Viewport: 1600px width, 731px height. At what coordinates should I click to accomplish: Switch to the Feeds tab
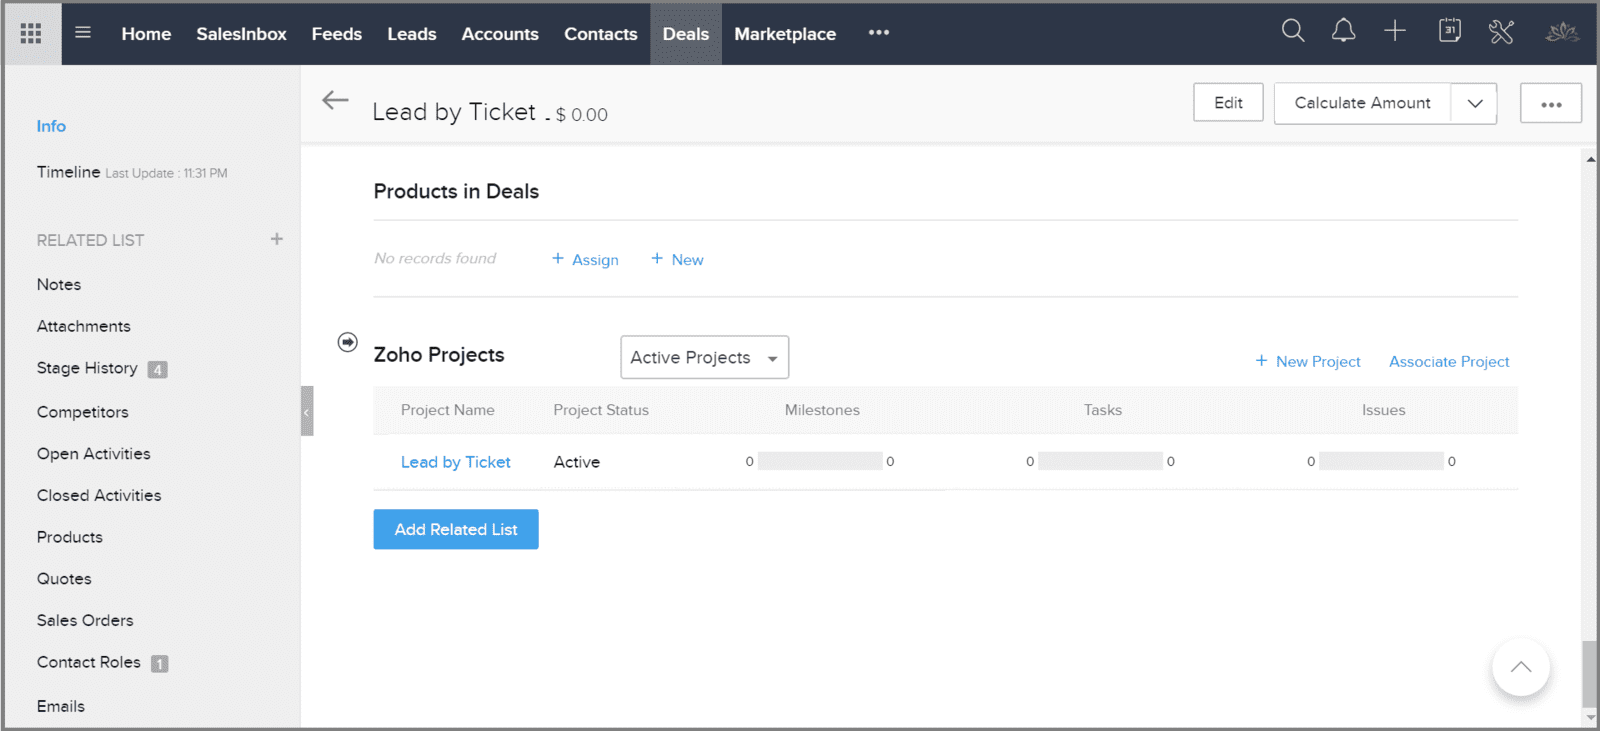[337, 34]
